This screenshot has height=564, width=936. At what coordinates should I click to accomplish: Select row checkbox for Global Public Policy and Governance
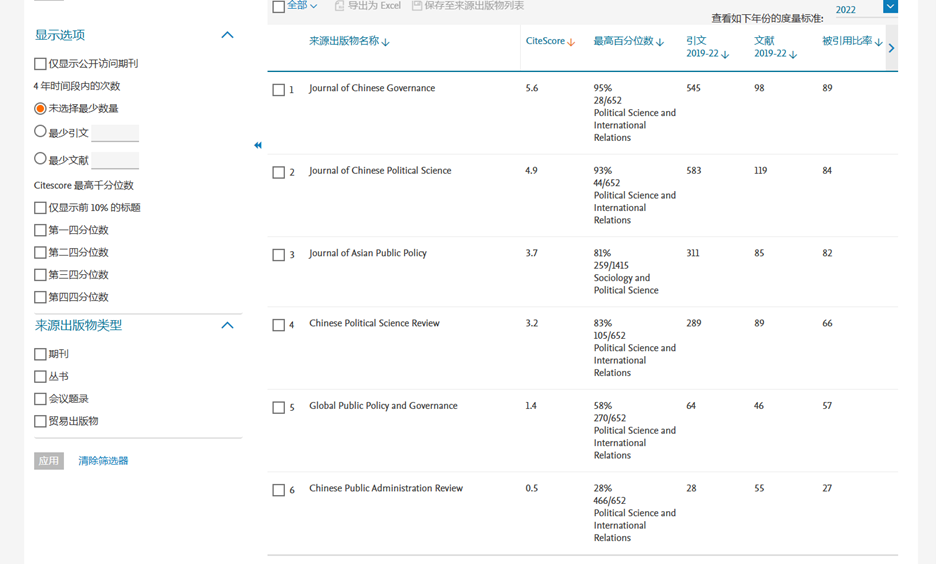pyautogui.click(x=278, y=408)
